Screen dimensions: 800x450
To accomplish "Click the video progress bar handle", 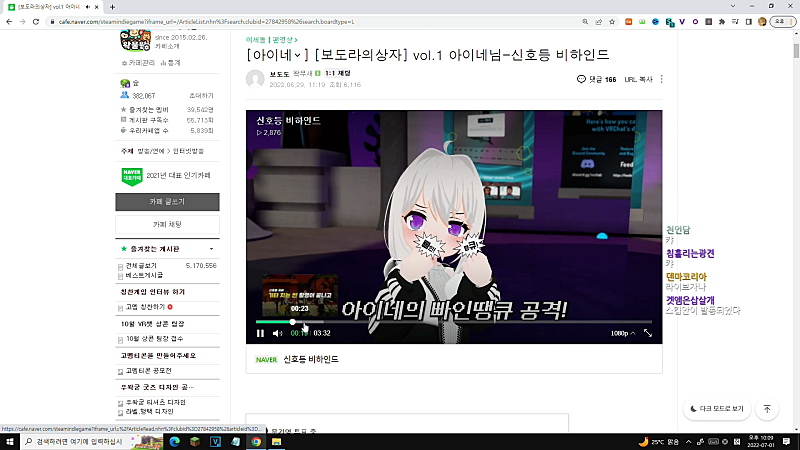I will (x=292, y=322).
